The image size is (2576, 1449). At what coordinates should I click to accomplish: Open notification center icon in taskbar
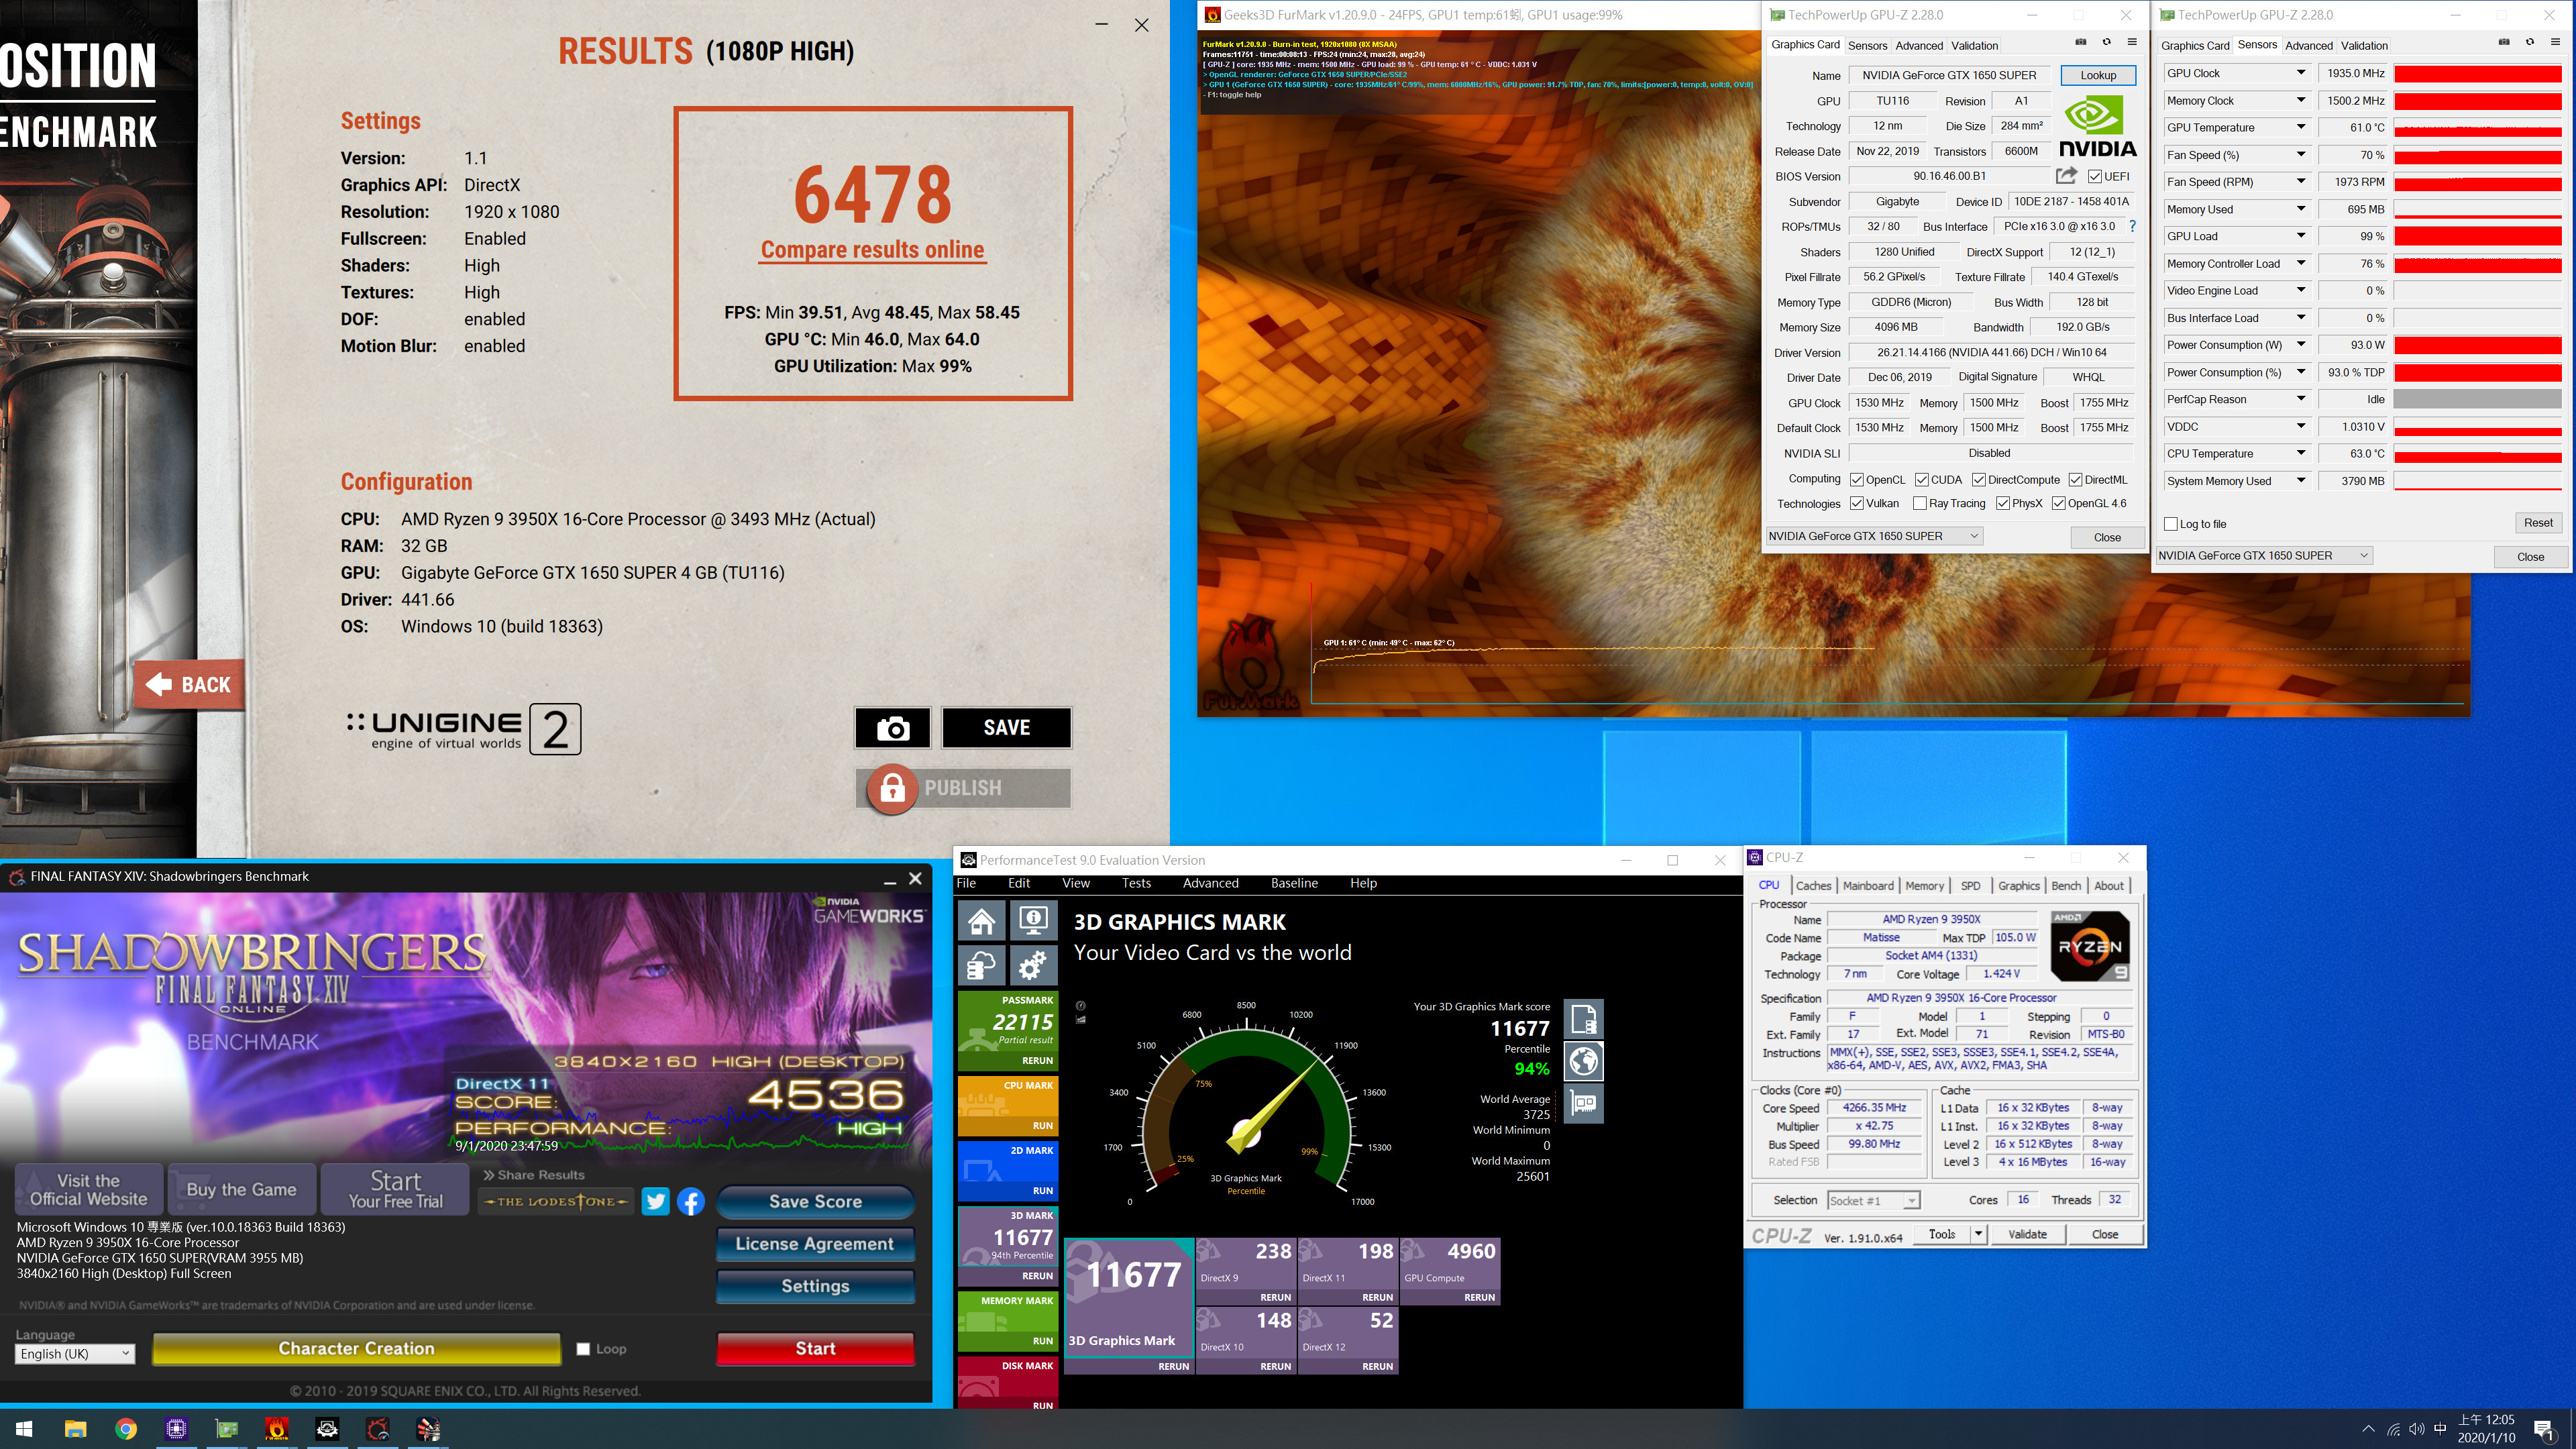click(x=2544, y=1430)
